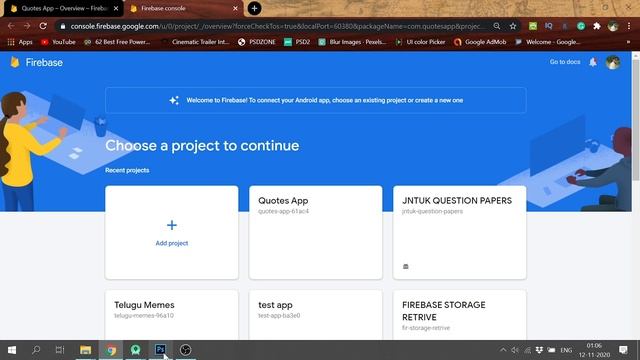Open the PSDZONE bookmark
Image resolution: width=640 pixels, height=360 pixels.
pos(257,42)
